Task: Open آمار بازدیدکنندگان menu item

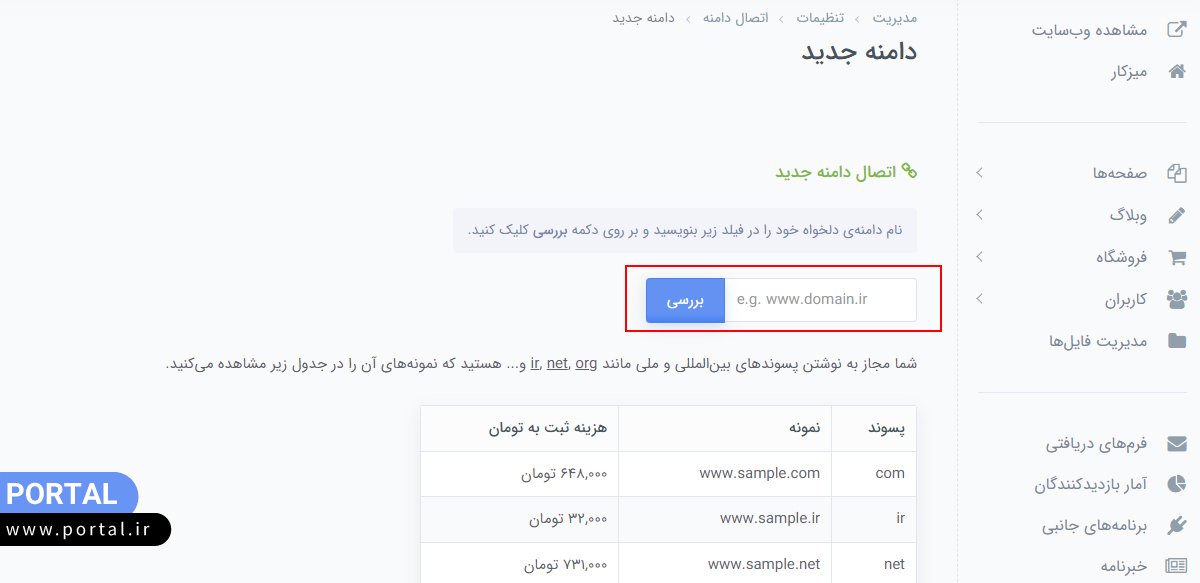Action: click(1091, 484)
